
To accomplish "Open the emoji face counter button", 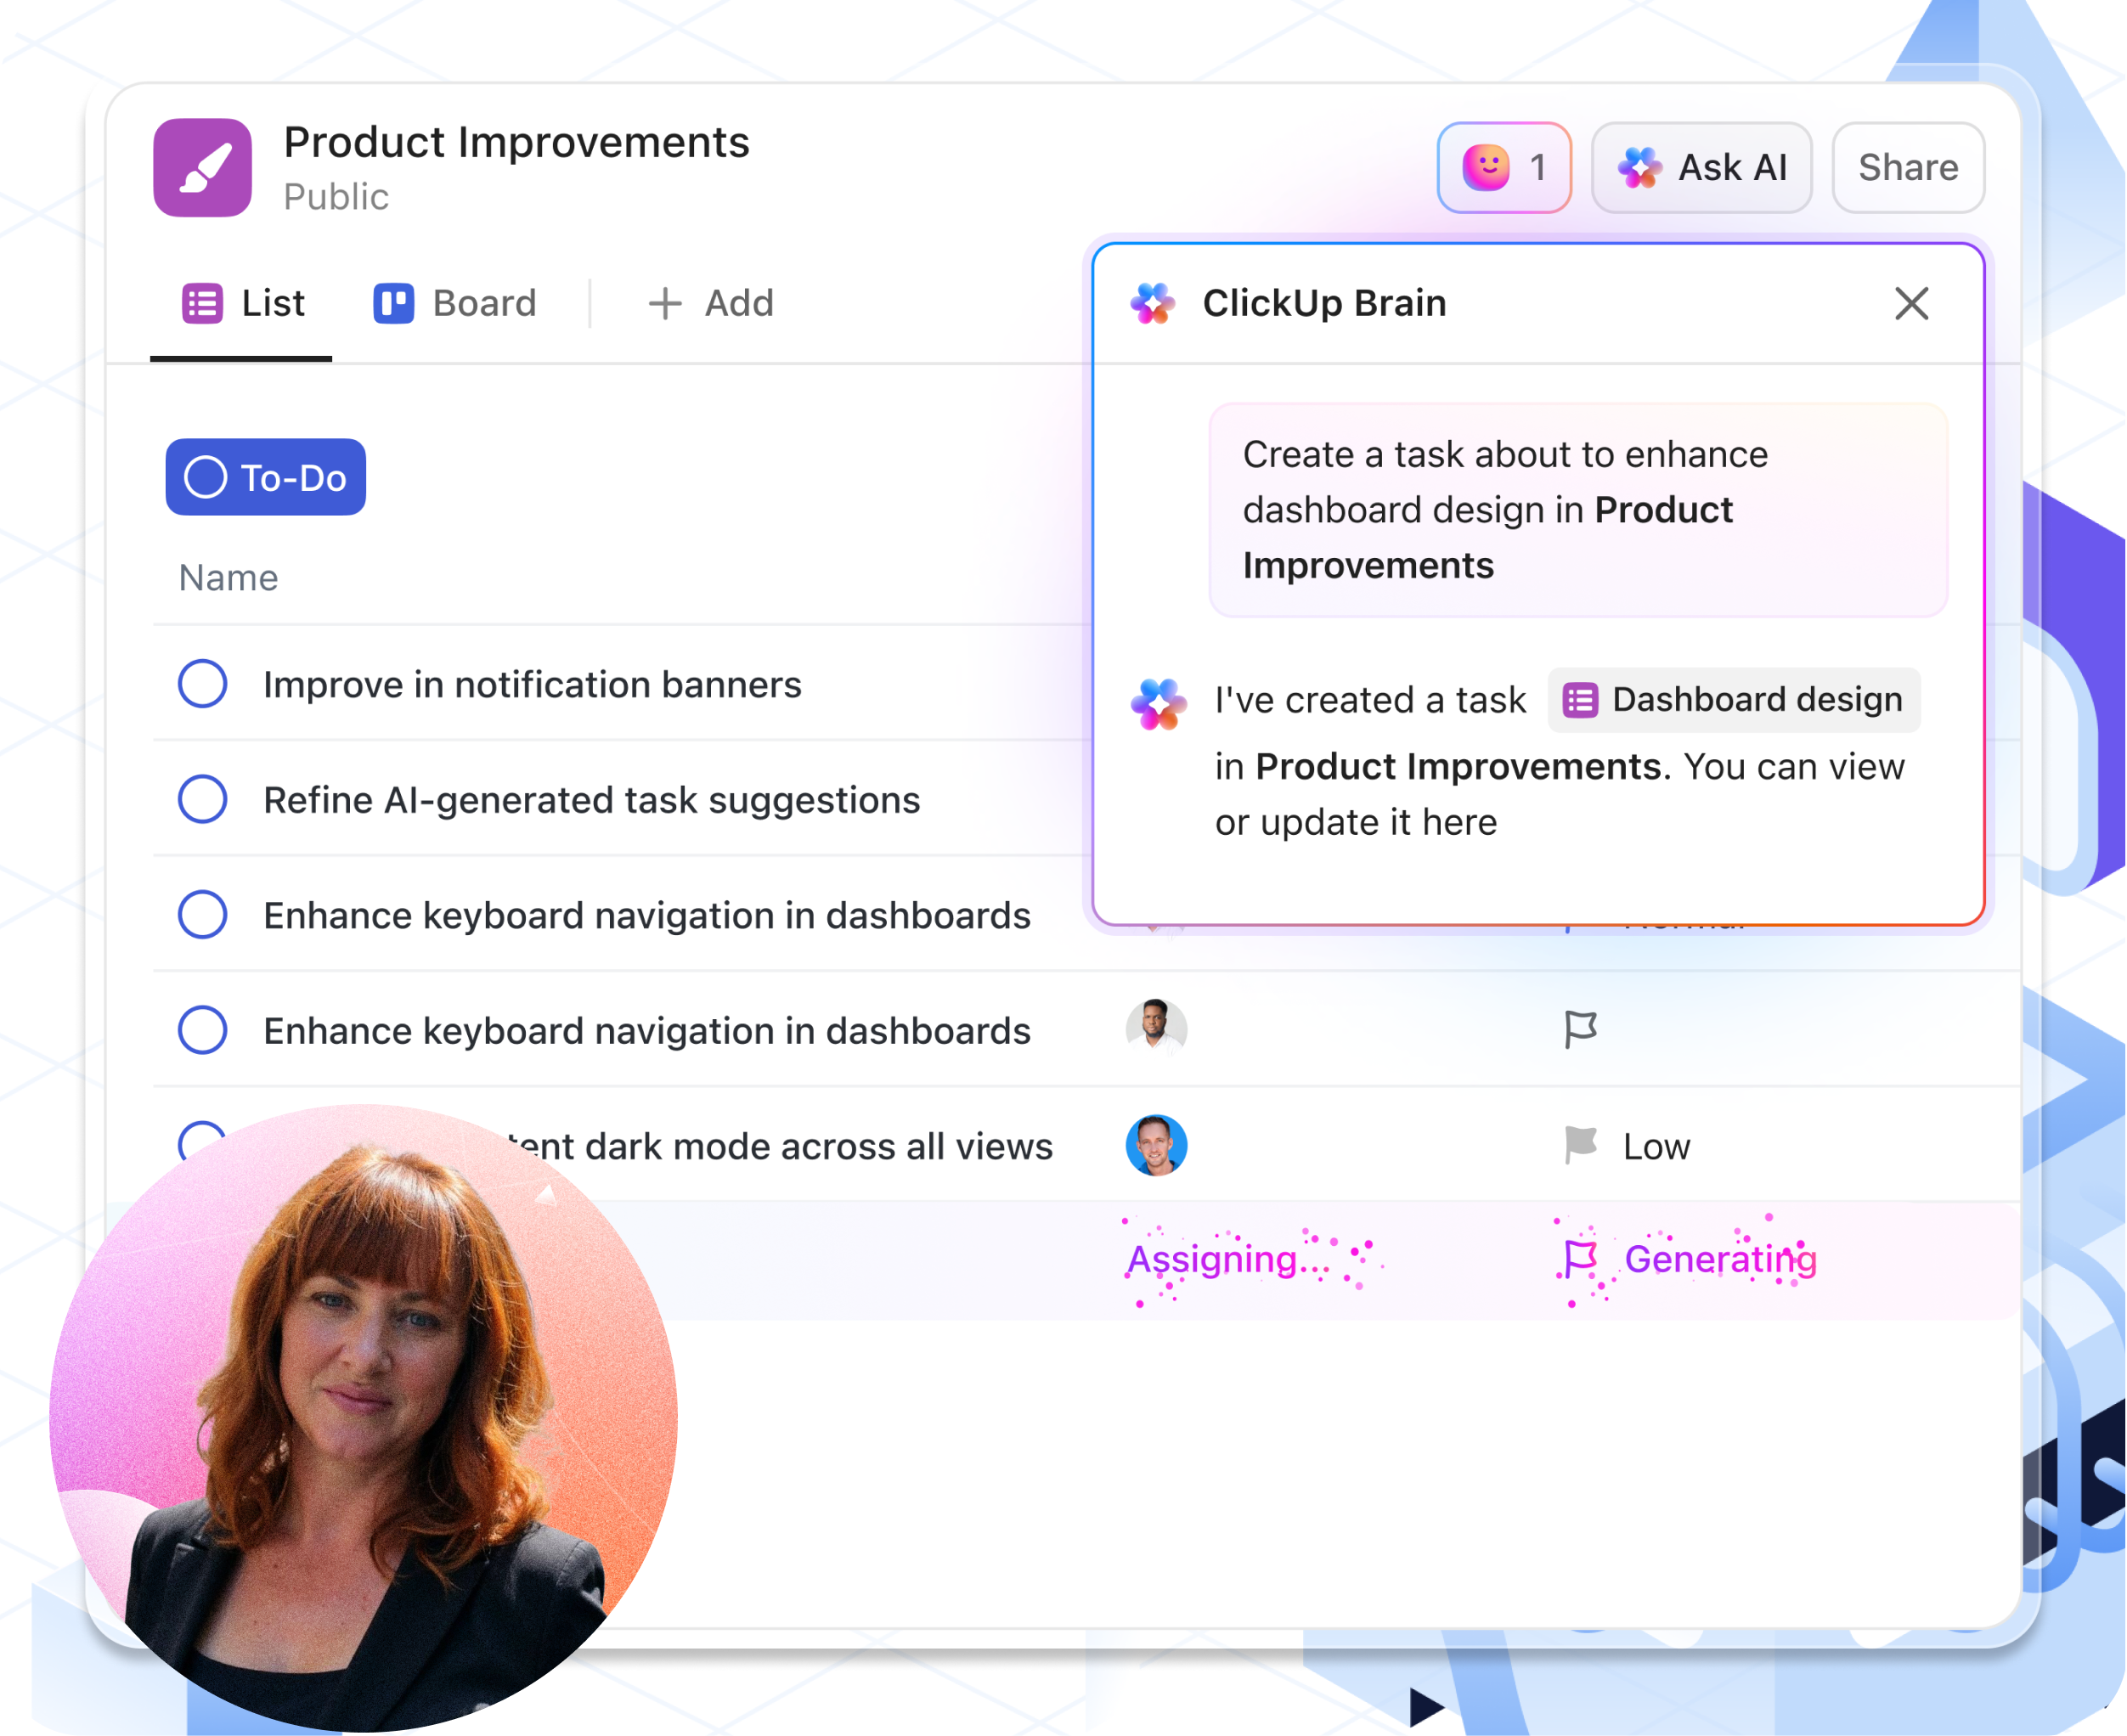I will point(1504,167).
